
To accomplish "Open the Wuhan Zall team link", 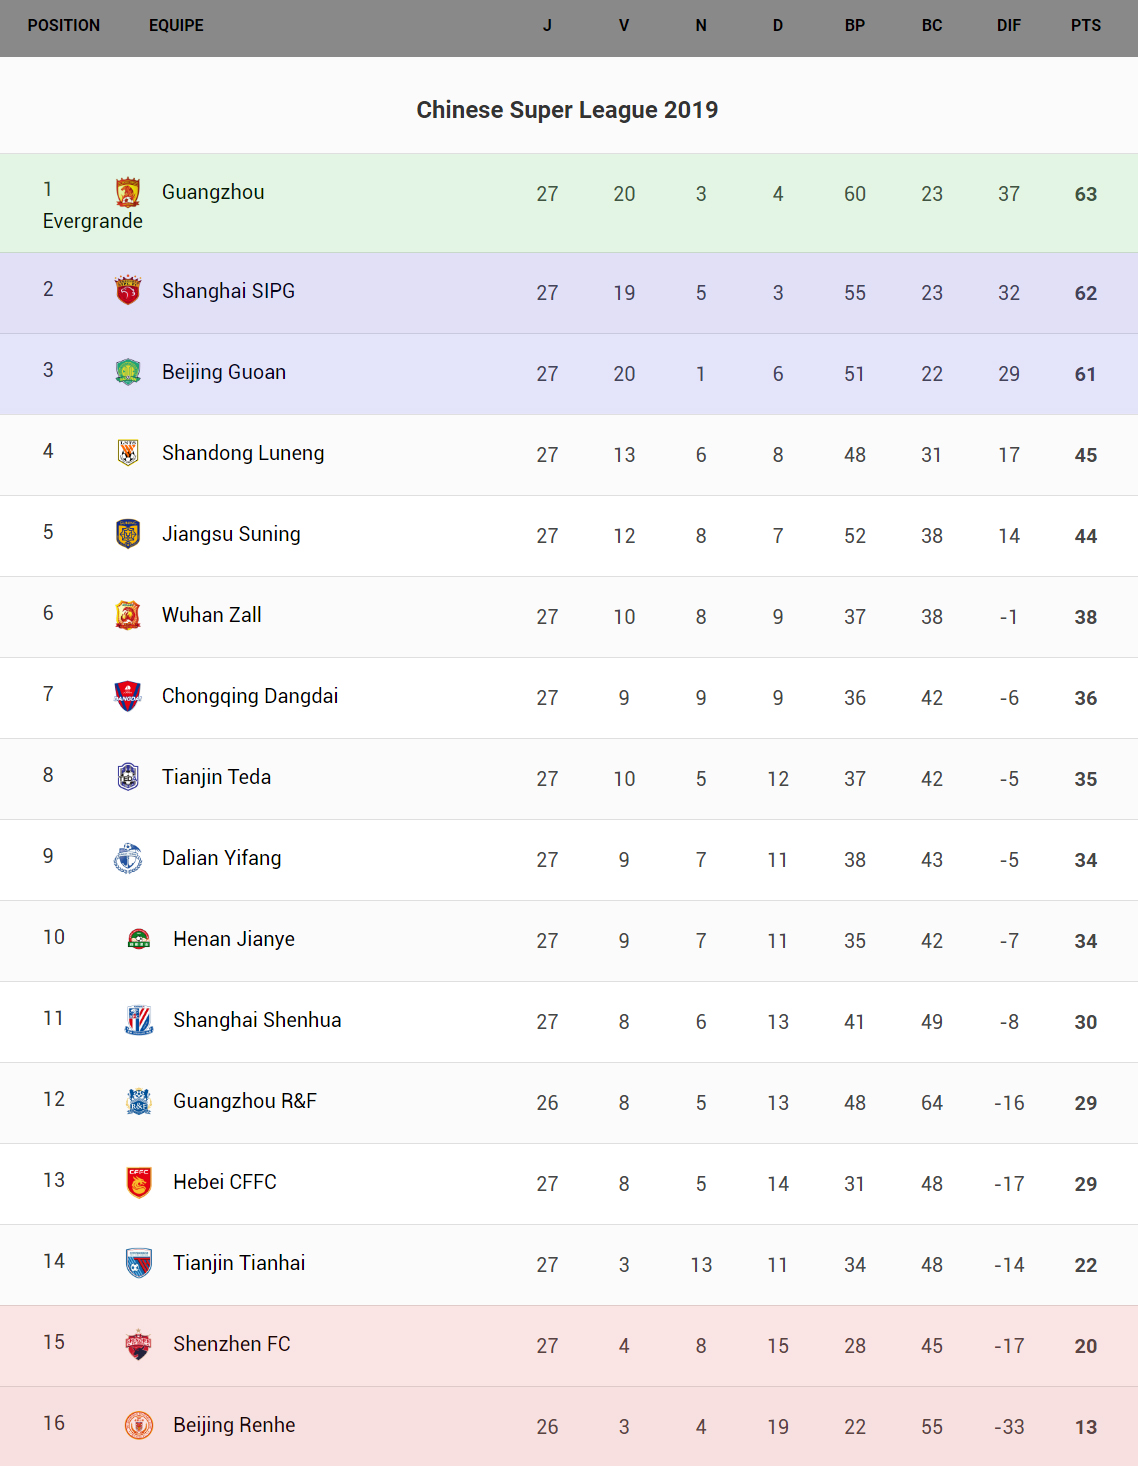I will (212, 615).
